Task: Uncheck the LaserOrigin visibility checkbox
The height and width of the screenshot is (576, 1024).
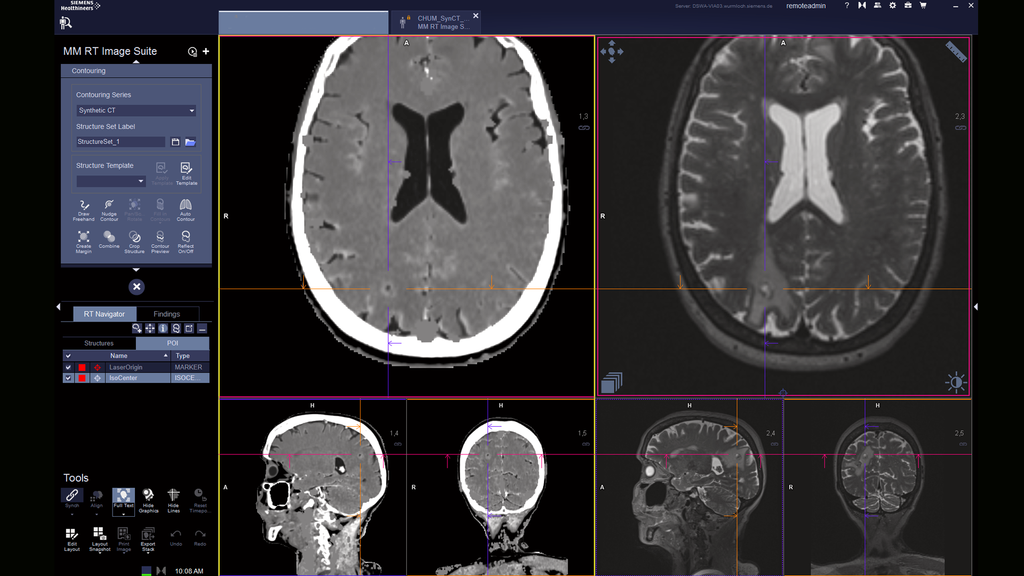Action: click(x=68, y=367)
